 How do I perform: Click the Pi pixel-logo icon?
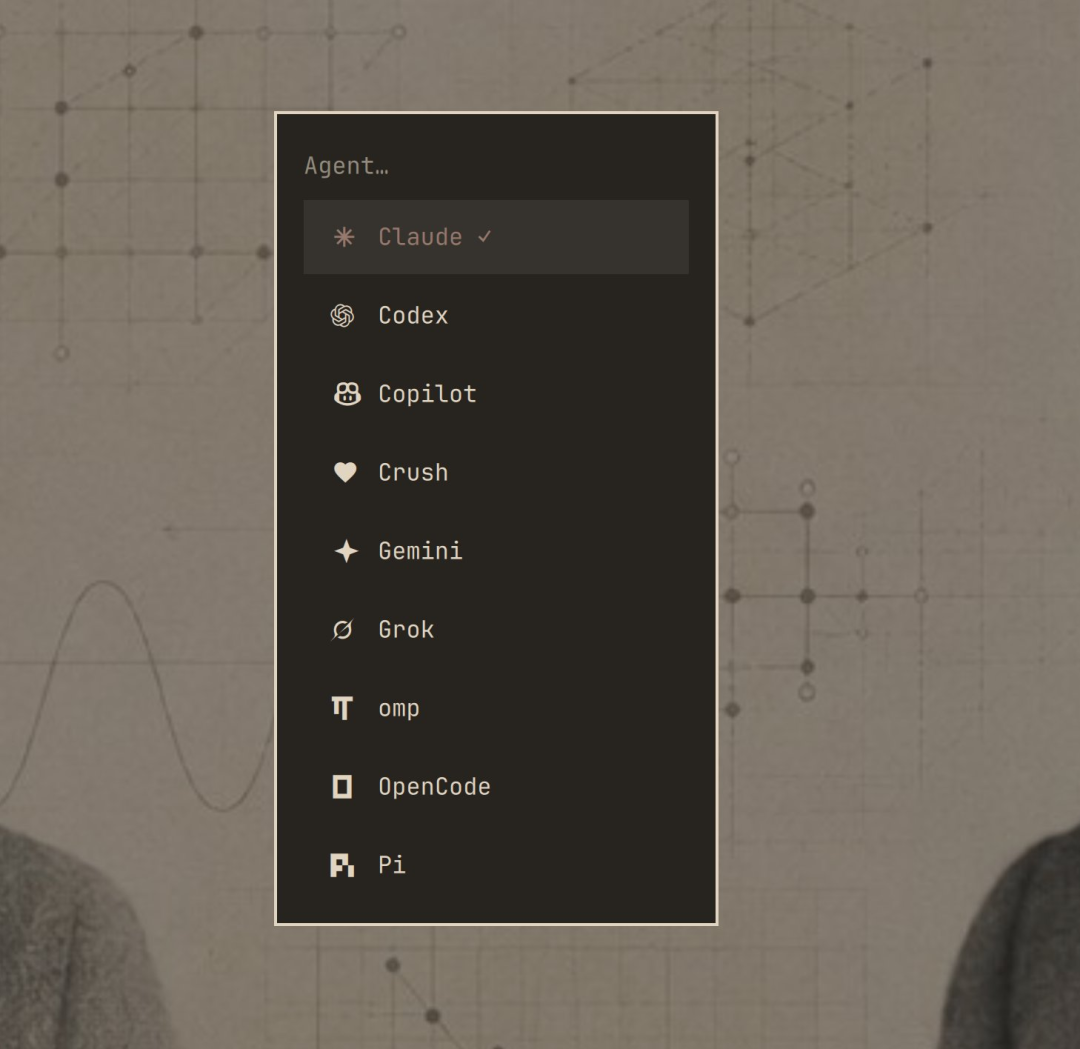(342, 865)
